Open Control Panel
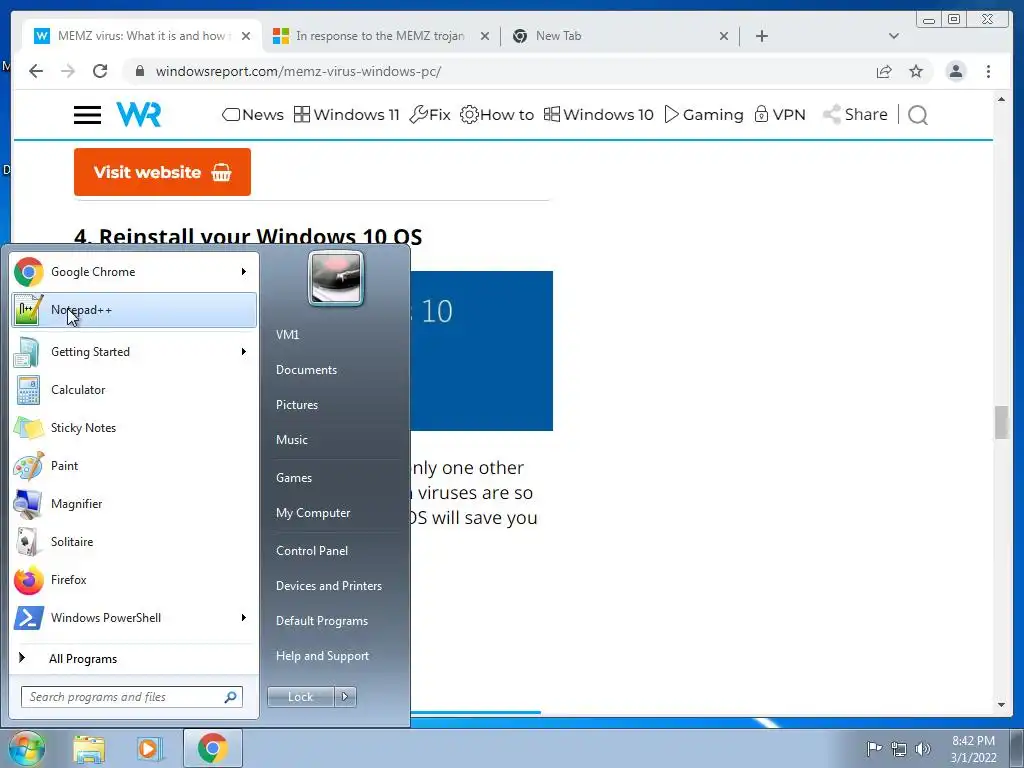Viewport: 1024px width, 768px height. pos(312,551)
